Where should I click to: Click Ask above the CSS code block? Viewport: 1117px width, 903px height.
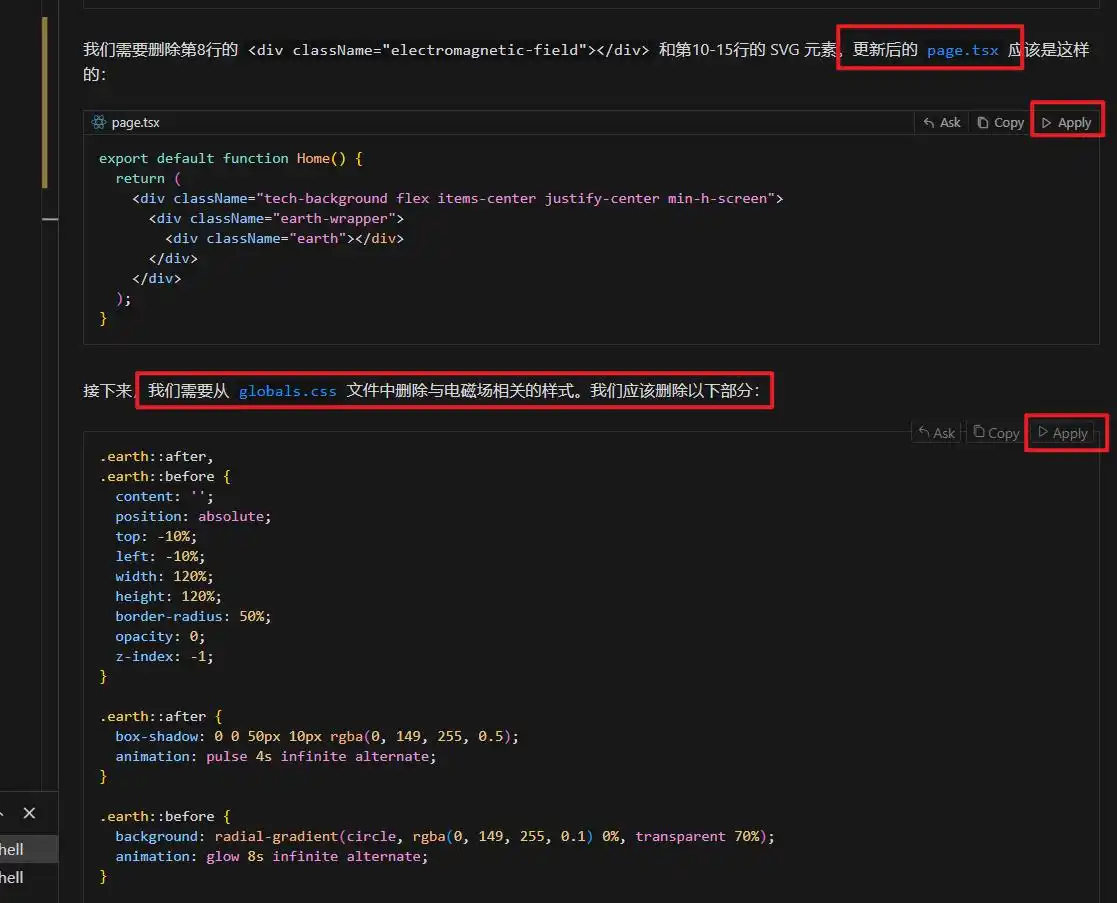tap(936, 433)
